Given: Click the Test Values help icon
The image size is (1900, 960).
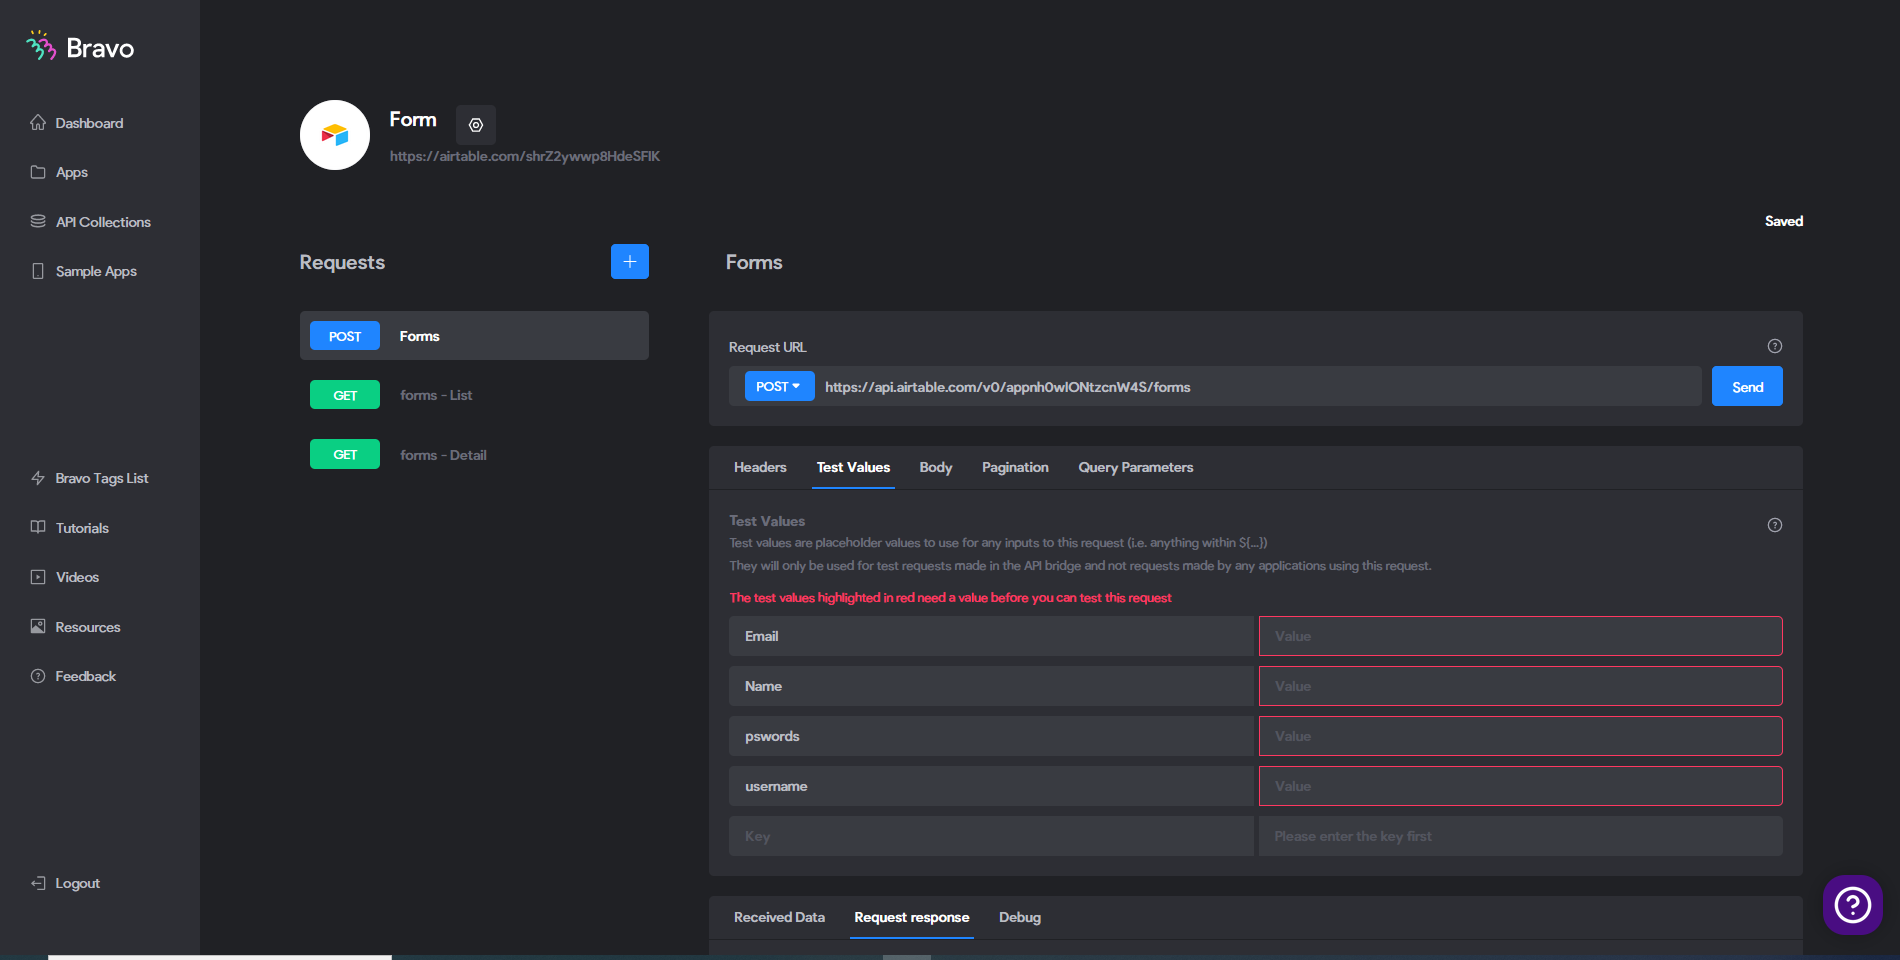Looking at the screenshot, I should point(1775,525).
